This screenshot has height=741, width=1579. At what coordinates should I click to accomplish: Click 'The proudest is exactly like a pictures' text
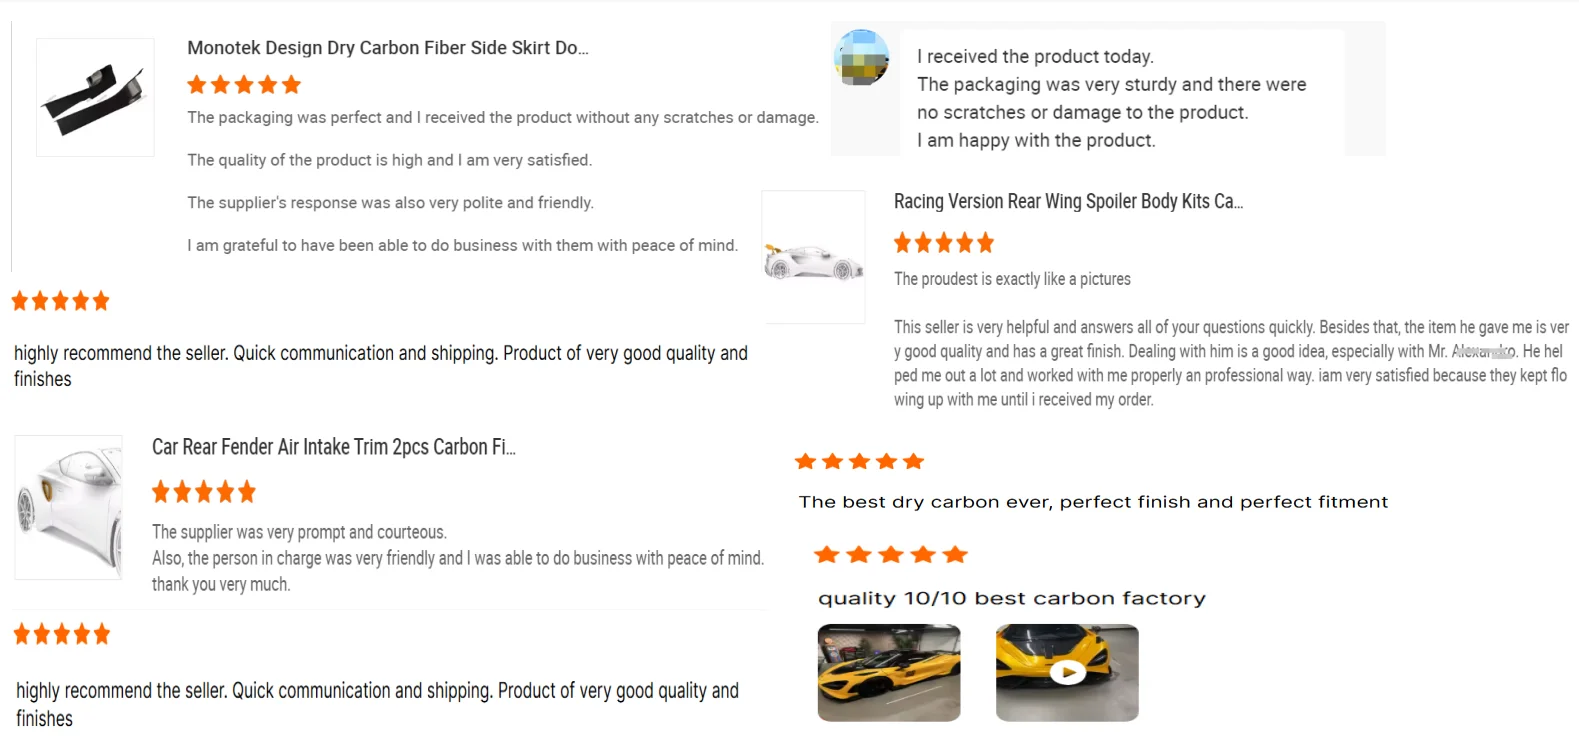(1012, 279)
